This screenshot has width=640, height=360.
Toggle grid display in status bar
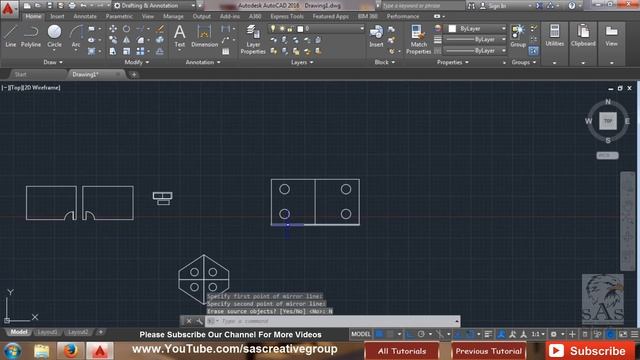(379, 334)
